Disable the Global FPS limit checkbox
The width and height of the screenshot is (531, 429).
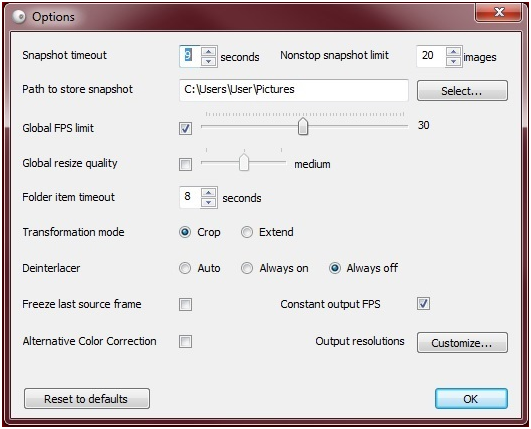185,128
